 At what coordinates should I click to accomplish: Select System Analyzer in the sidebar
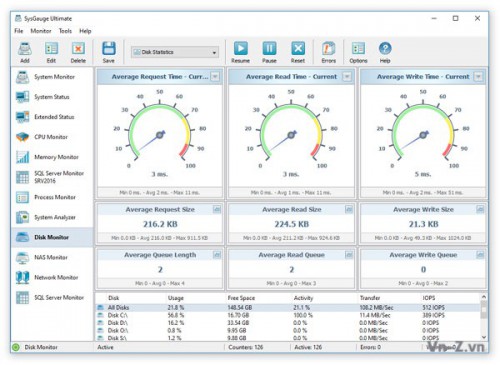tap(52, 217)
